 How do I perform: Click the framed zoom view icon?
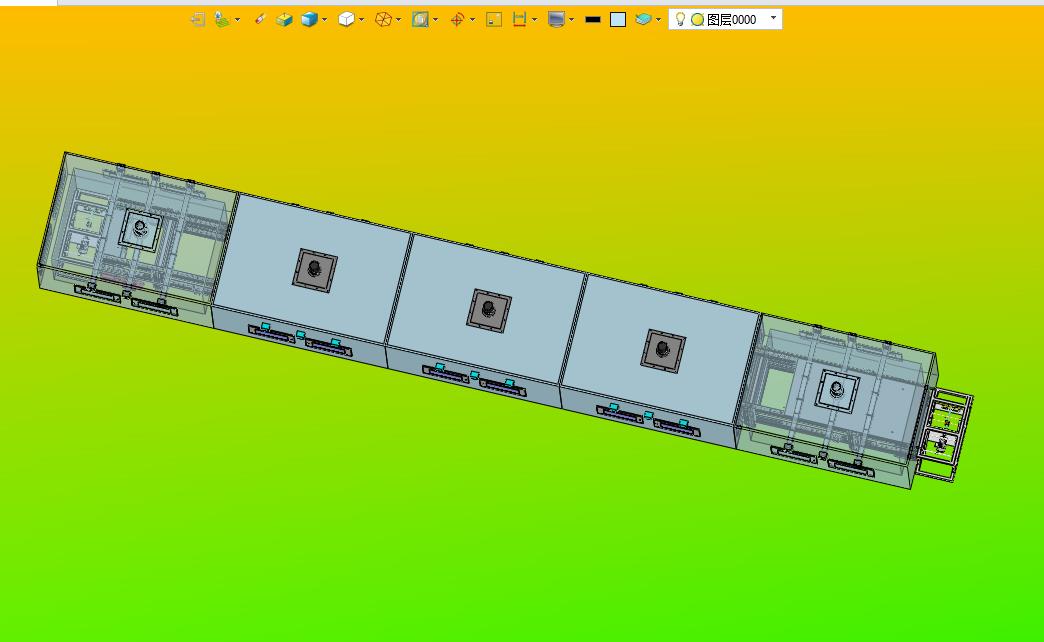coord(420,20)
